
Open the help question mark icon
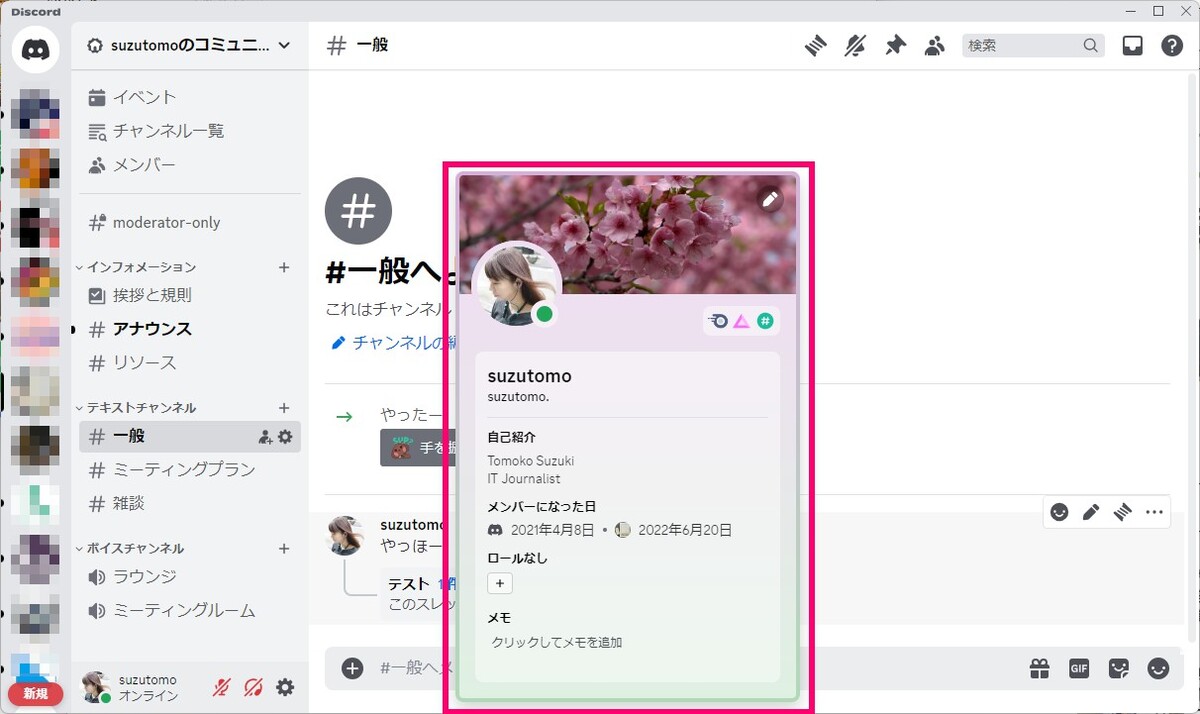(1172, 46)
